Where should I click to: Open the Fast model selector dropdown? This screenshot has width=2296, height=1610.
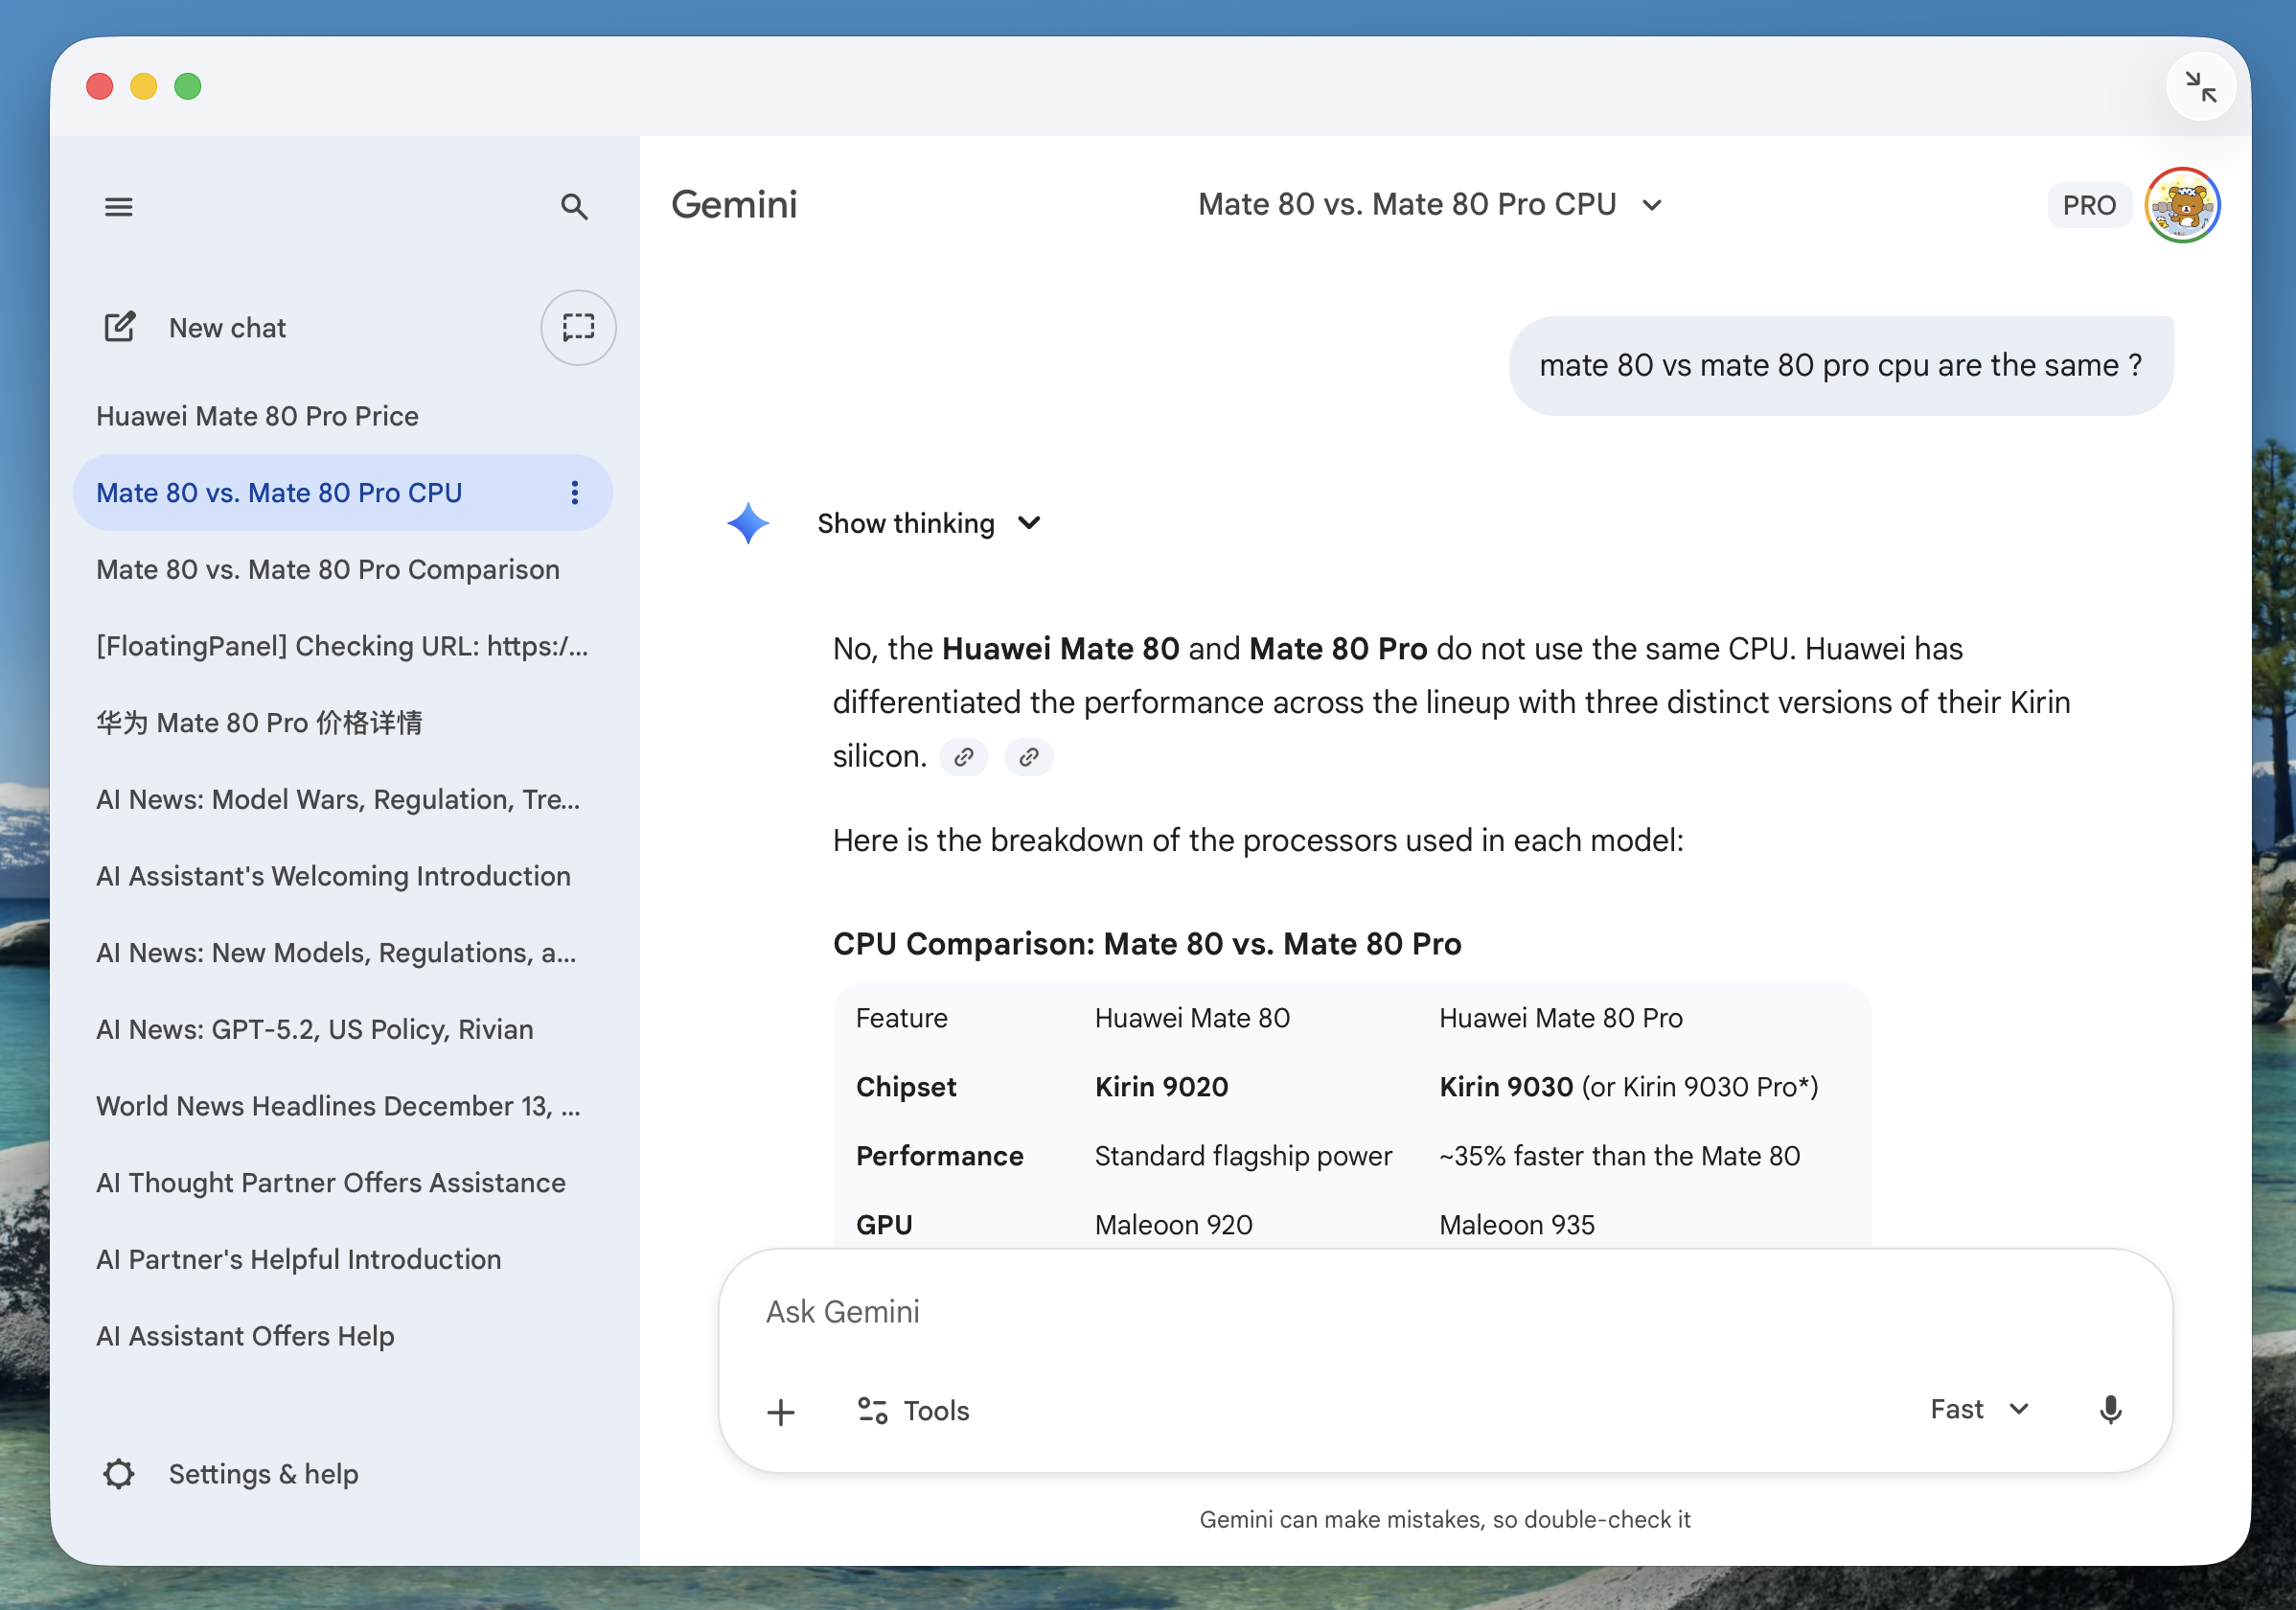coord(1979,1409)
